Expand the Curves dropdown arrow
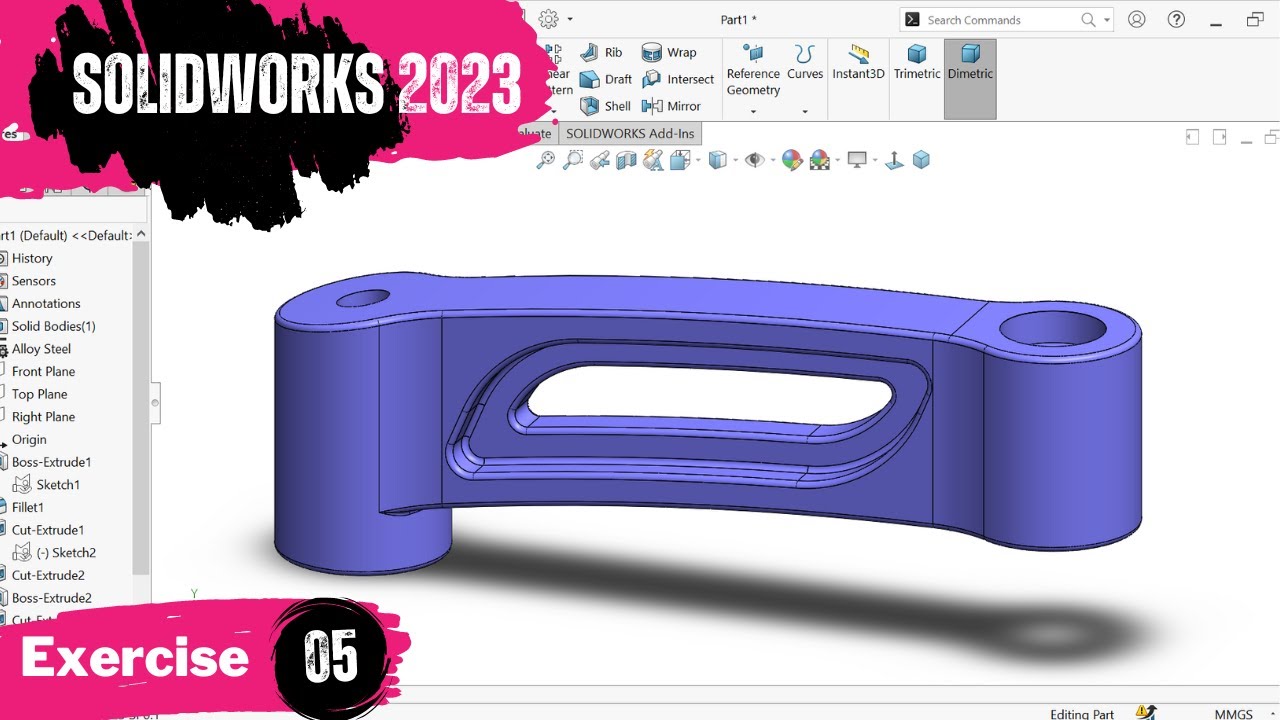Image resolution: width=1280 pixels, height=720 pixels. pyautogui.click(x=805, y=112)
